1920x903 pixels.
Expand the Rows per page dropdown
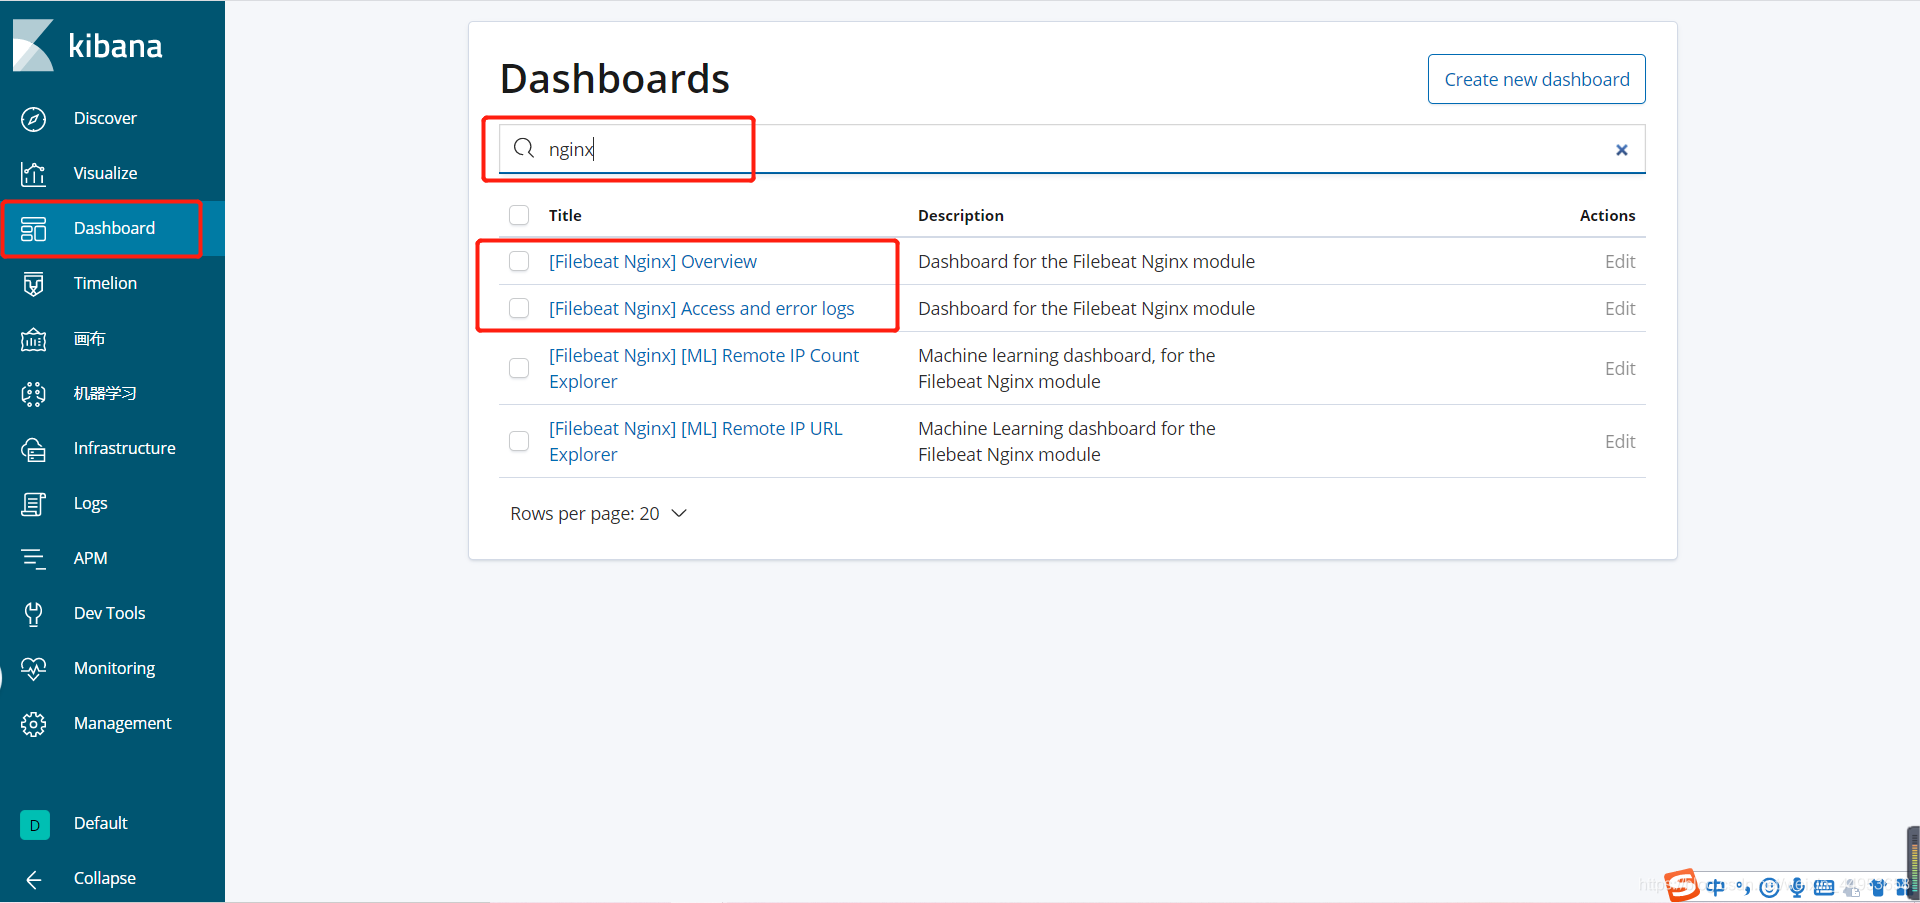pos(598,513)
